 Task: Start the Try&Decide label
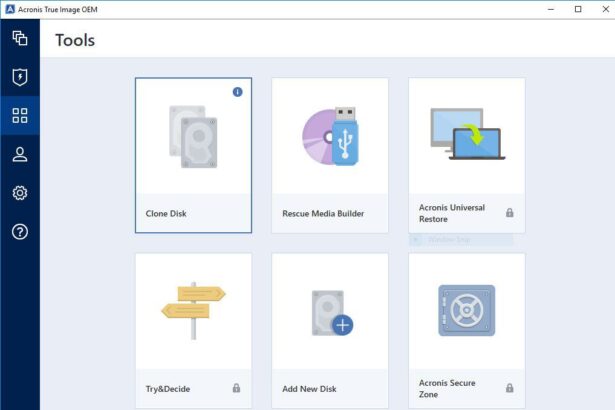(x=168, y=389)
